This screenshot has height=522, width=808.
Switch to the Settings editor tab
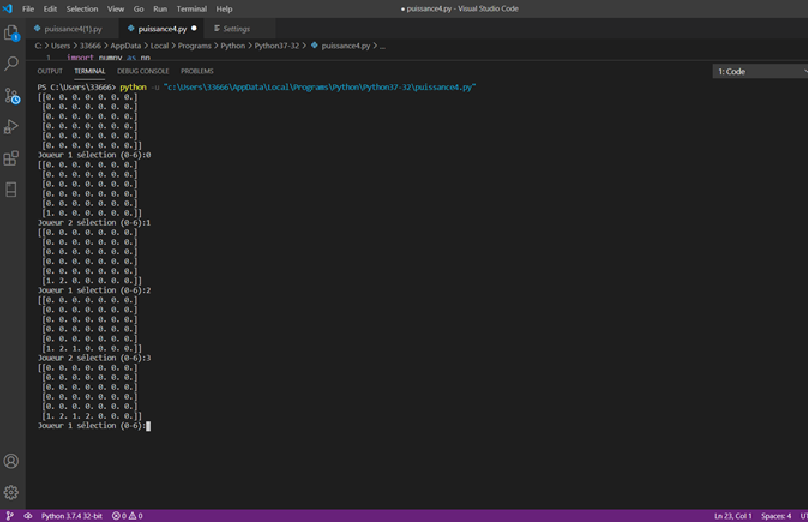(x=236, y=29)
